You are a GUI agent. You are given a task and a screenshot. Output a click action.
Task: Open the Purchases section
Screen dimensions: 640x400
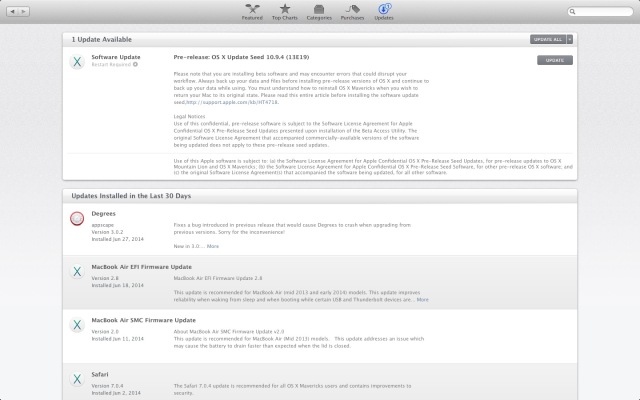pos(352,12)
